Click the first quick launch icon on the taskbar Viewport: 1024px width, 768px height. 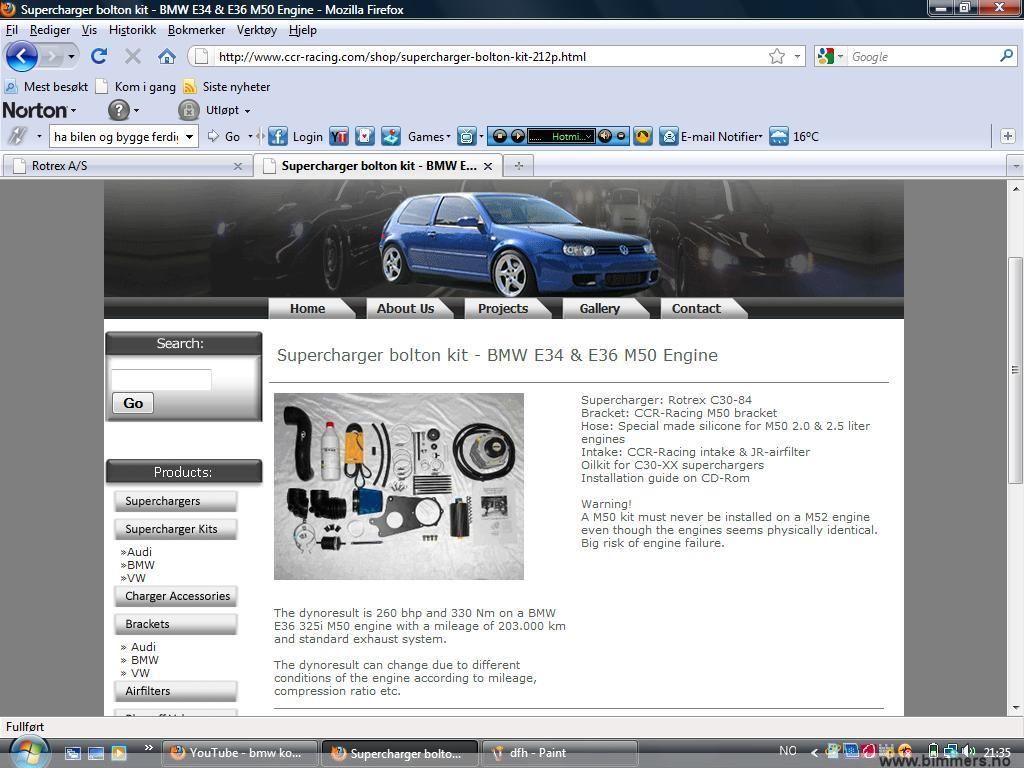coord(72,753)
